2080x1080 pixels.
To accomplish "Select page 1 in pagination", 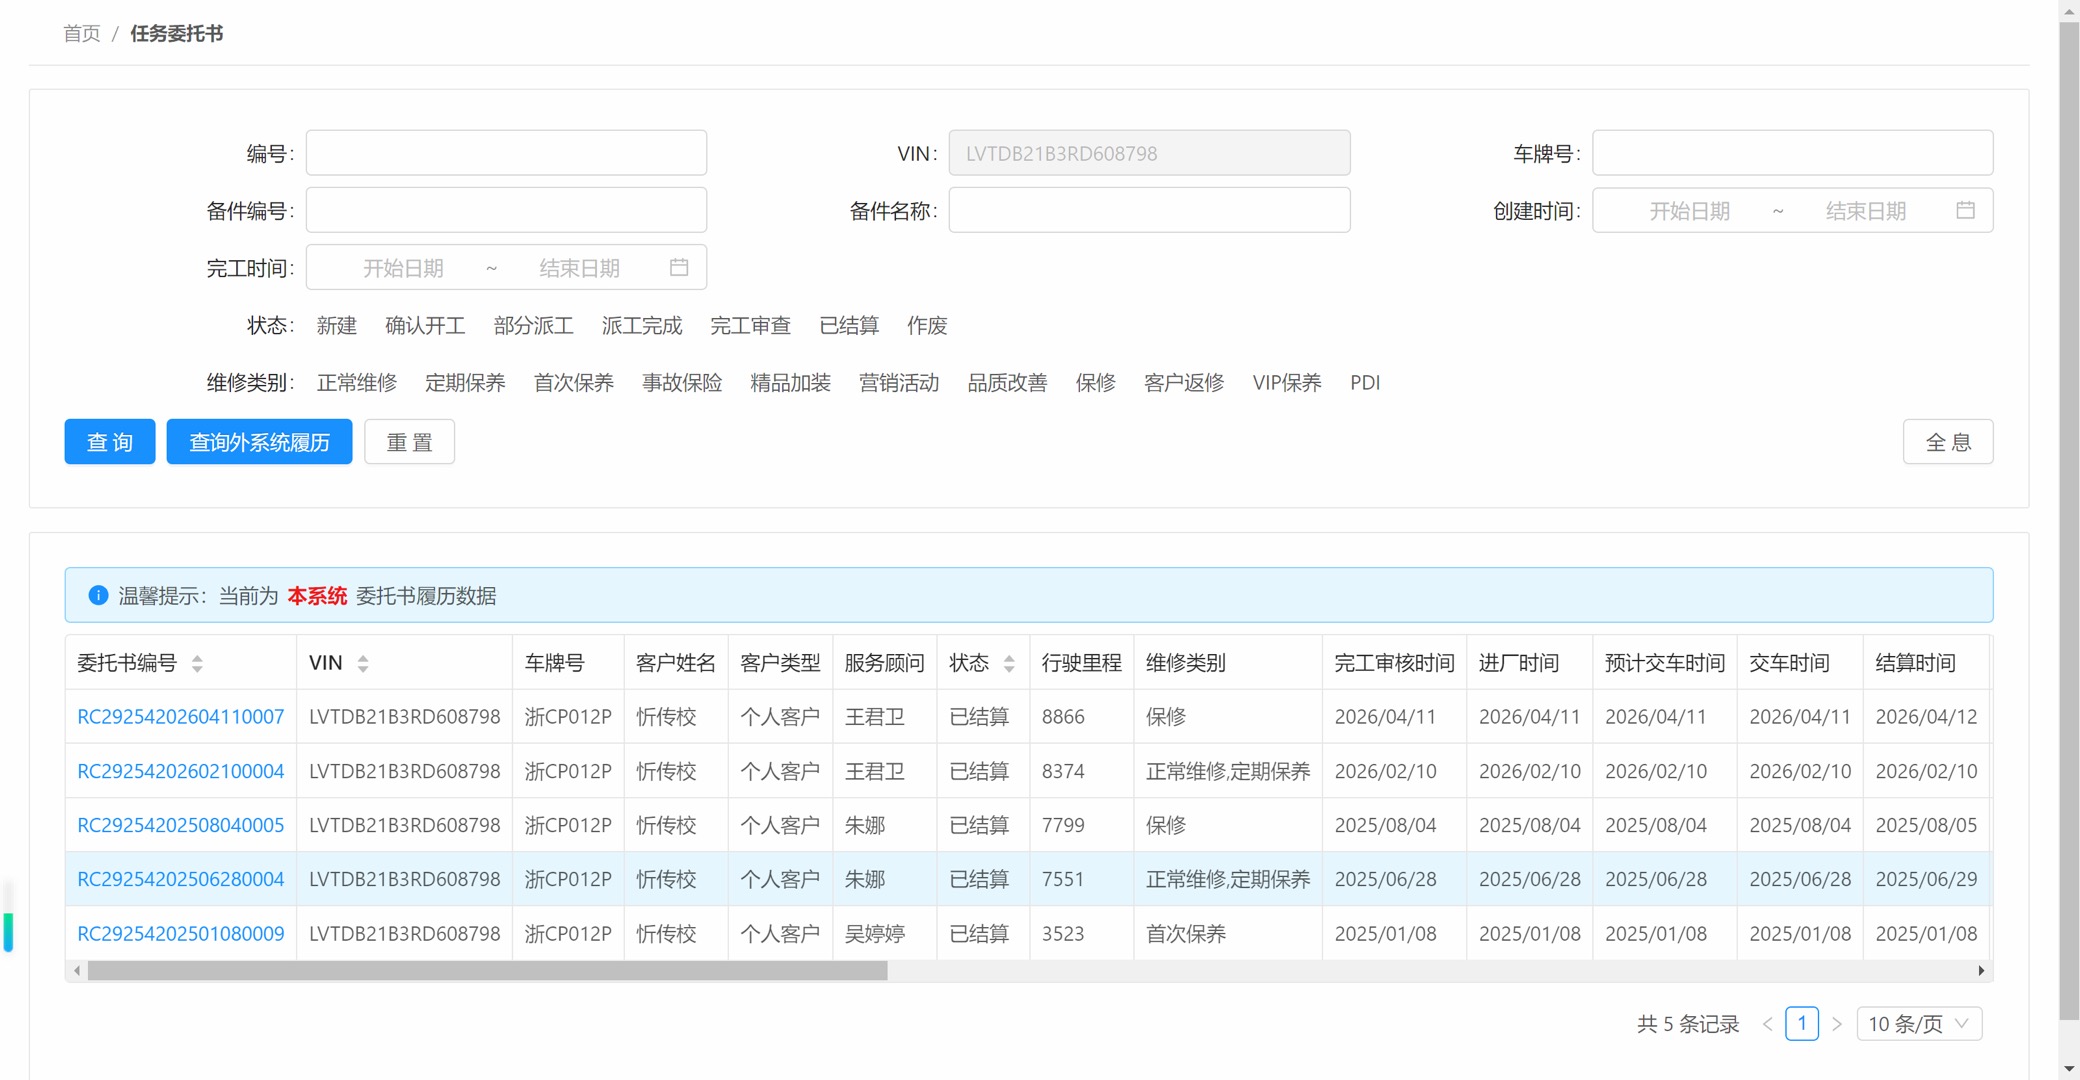I will pyautogui.click(x=1802, y=1024).
